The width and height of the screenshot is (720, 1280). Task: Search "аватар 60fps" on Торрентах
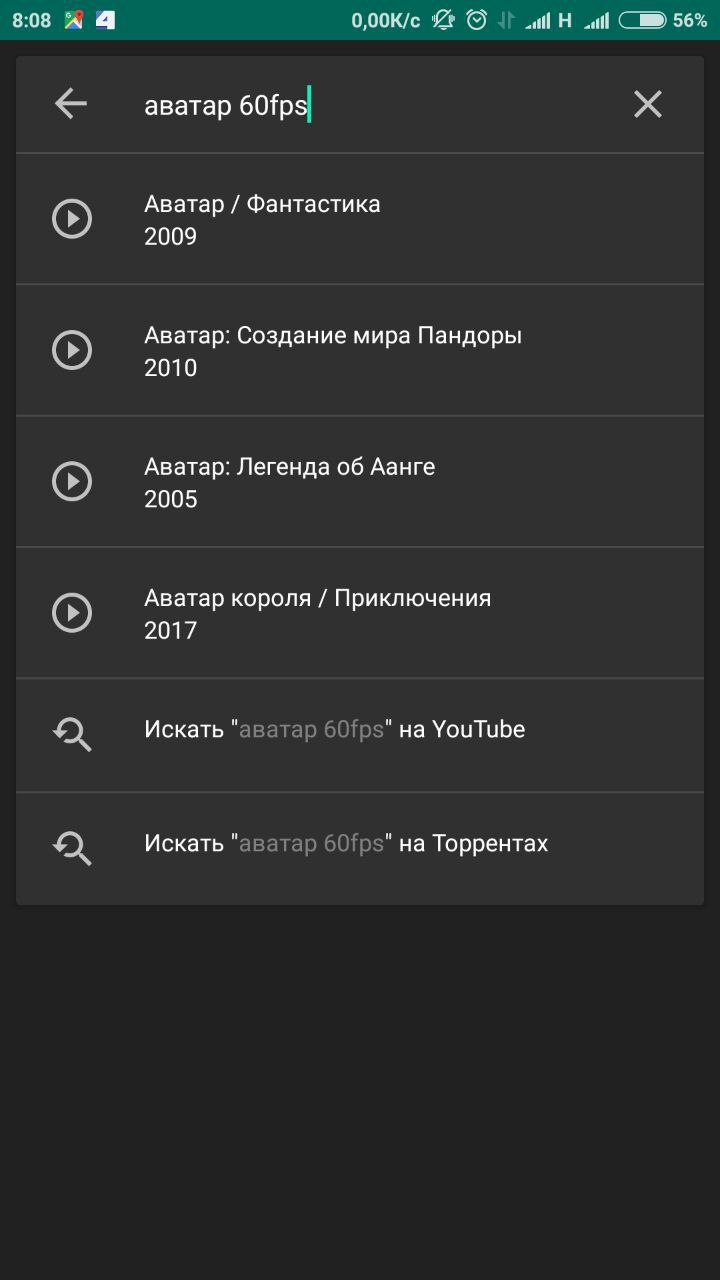point(360,848)
